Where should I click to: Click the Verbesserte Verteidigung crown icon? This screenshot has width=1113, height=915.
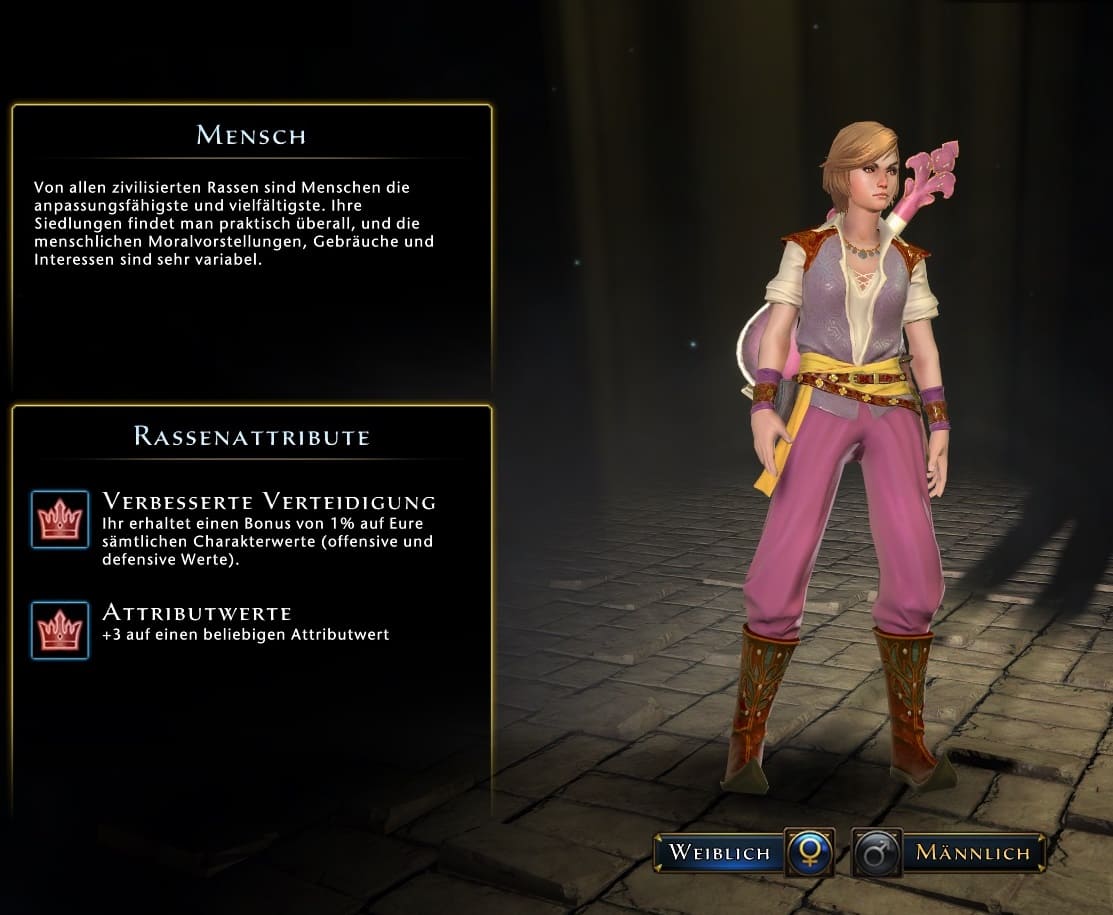click(60, 520)
